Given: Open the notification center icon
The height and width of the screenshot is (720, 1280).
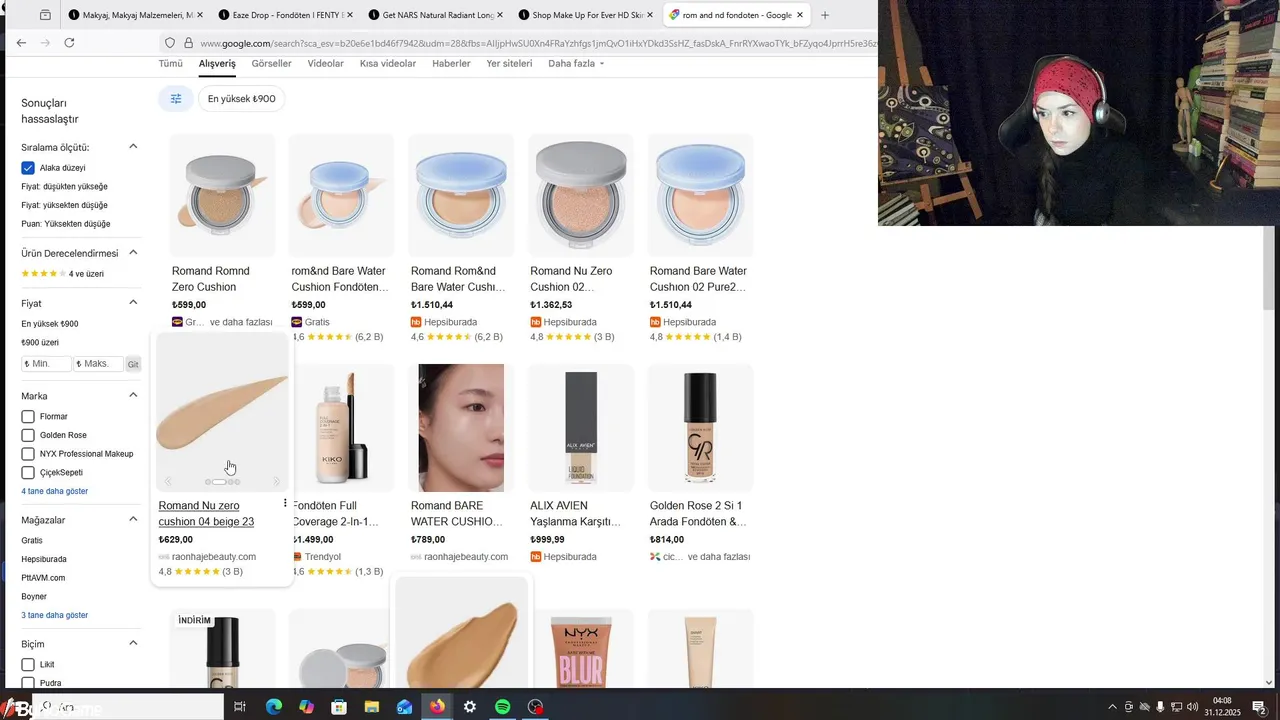Looking at the screenshot, I should (1259, 707).
